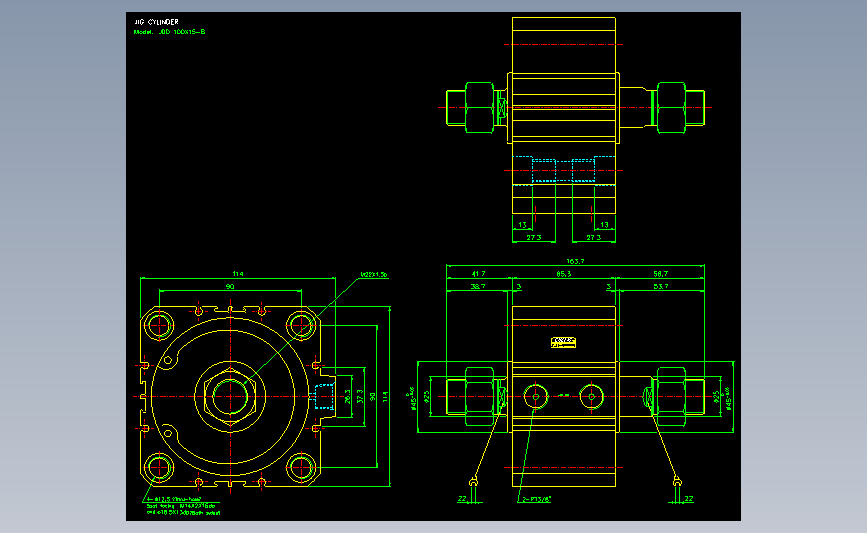Select the 85.3 body length dimension

563,274
